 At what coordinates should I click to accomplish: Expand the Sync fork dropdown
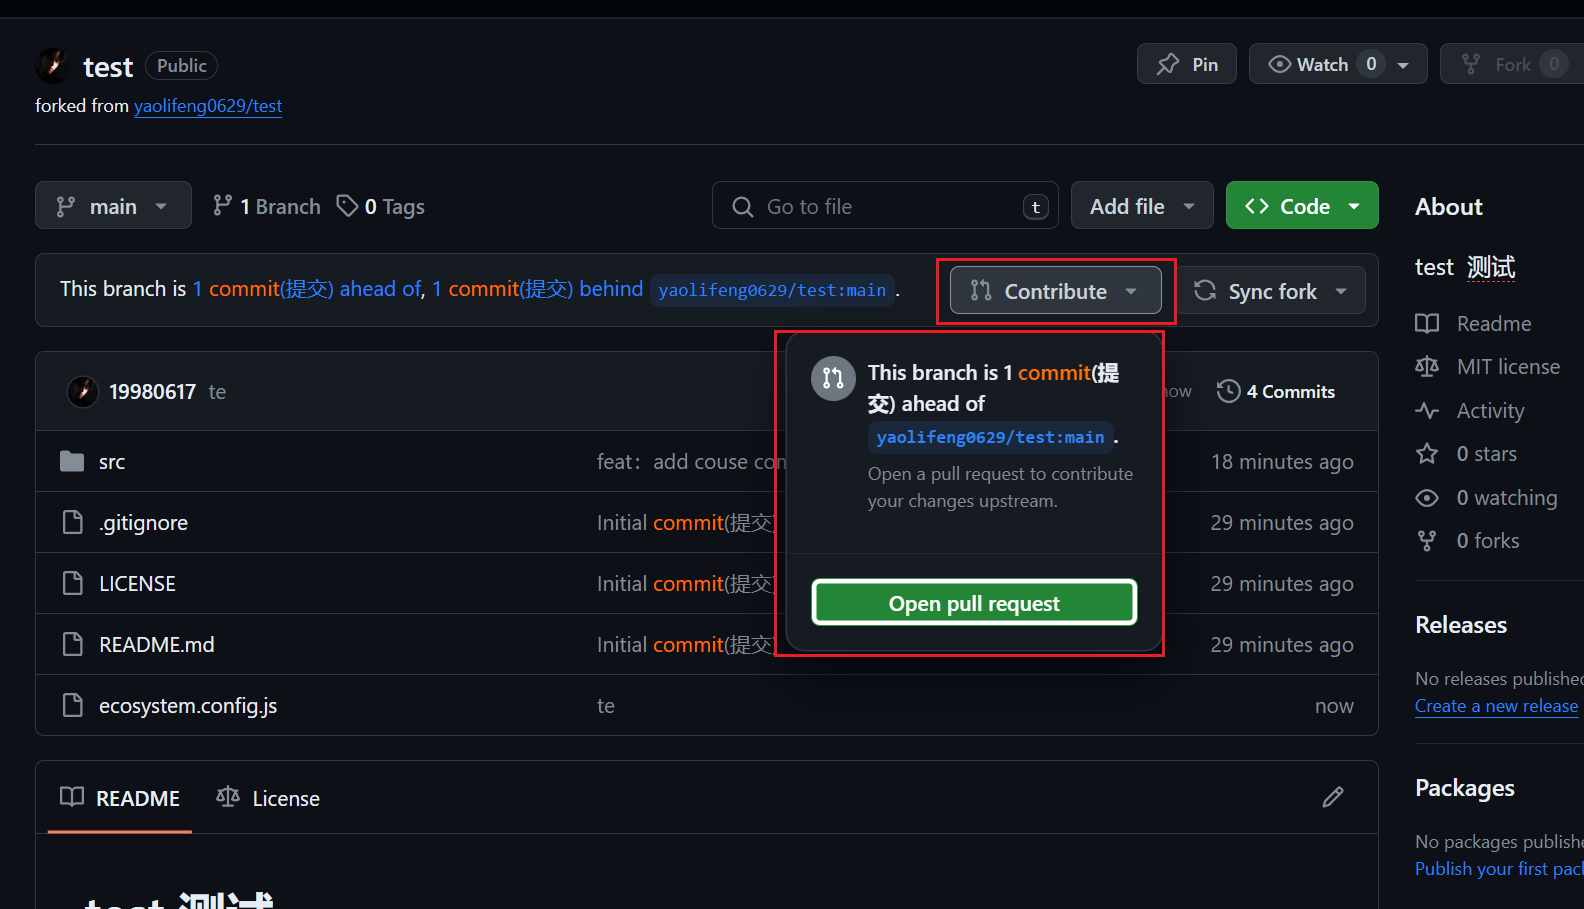point(1270,290)
